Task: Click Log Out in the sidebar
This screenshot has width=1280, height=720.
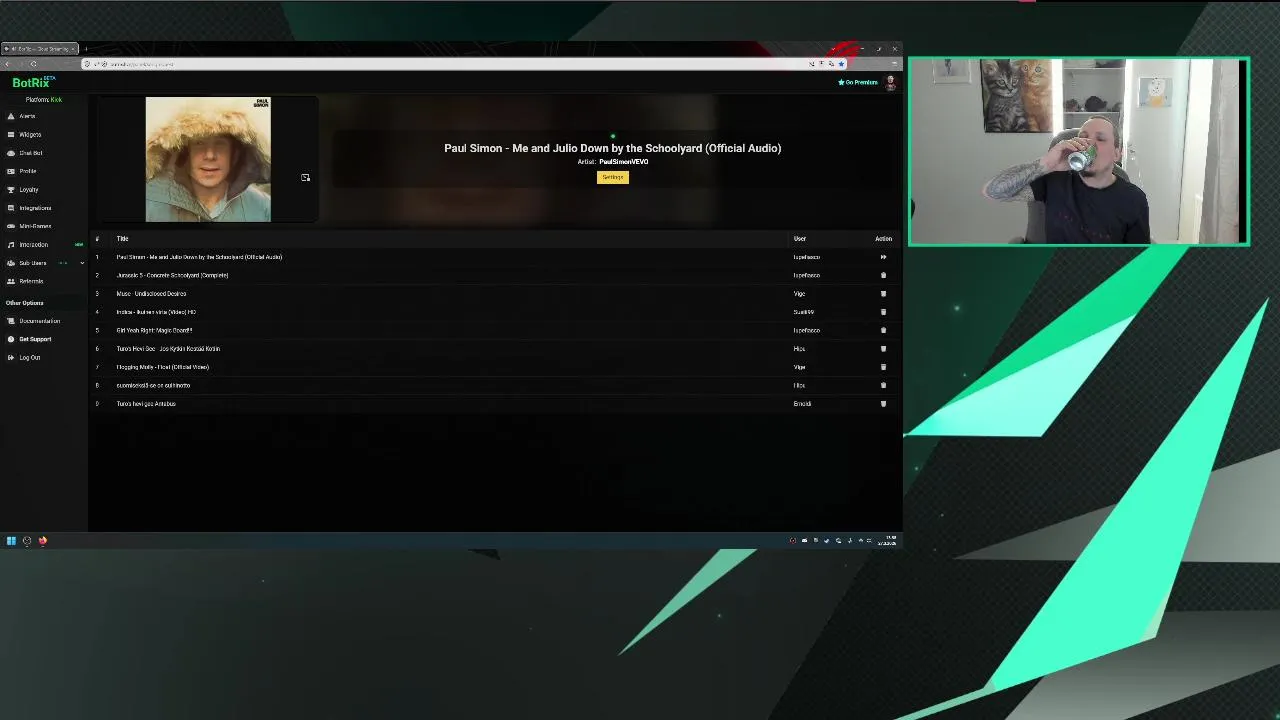Action: pos(29,358)
